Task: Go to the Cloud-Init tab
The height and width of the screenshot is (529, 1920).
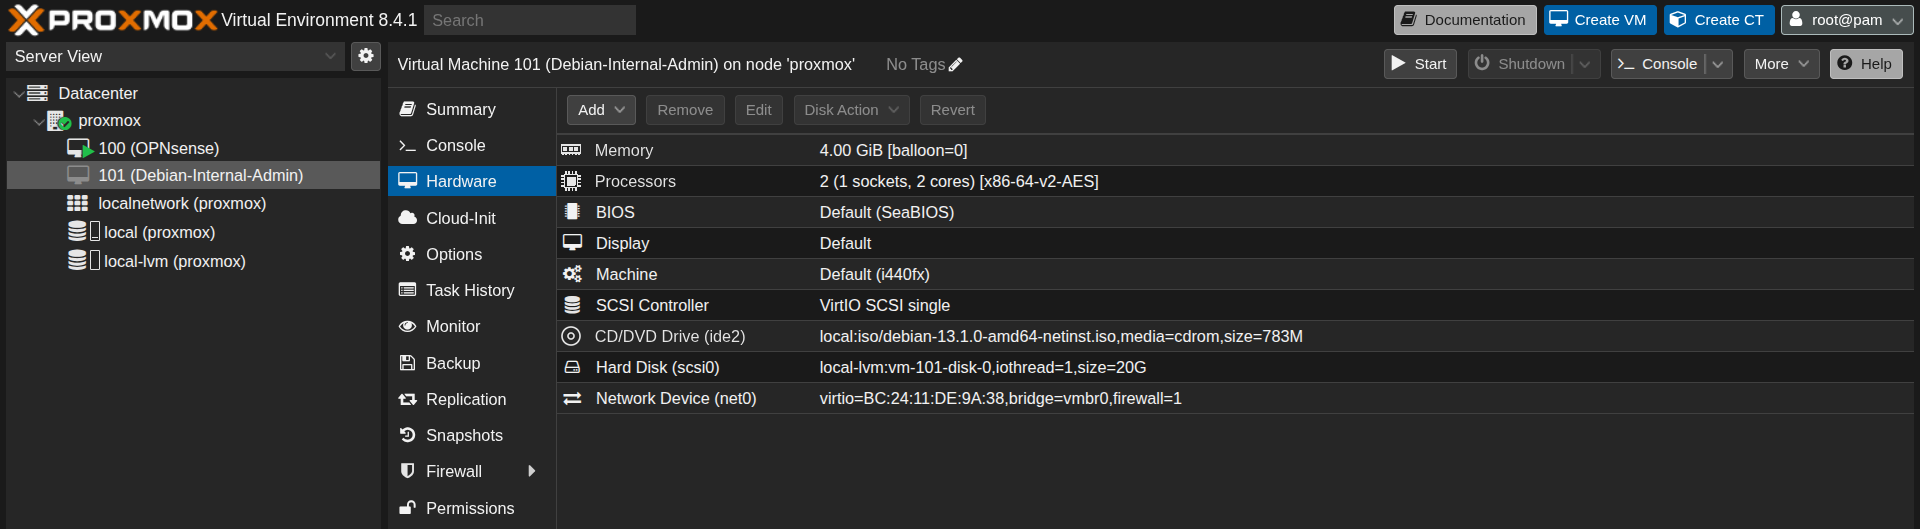Action: tap(460, 218)
